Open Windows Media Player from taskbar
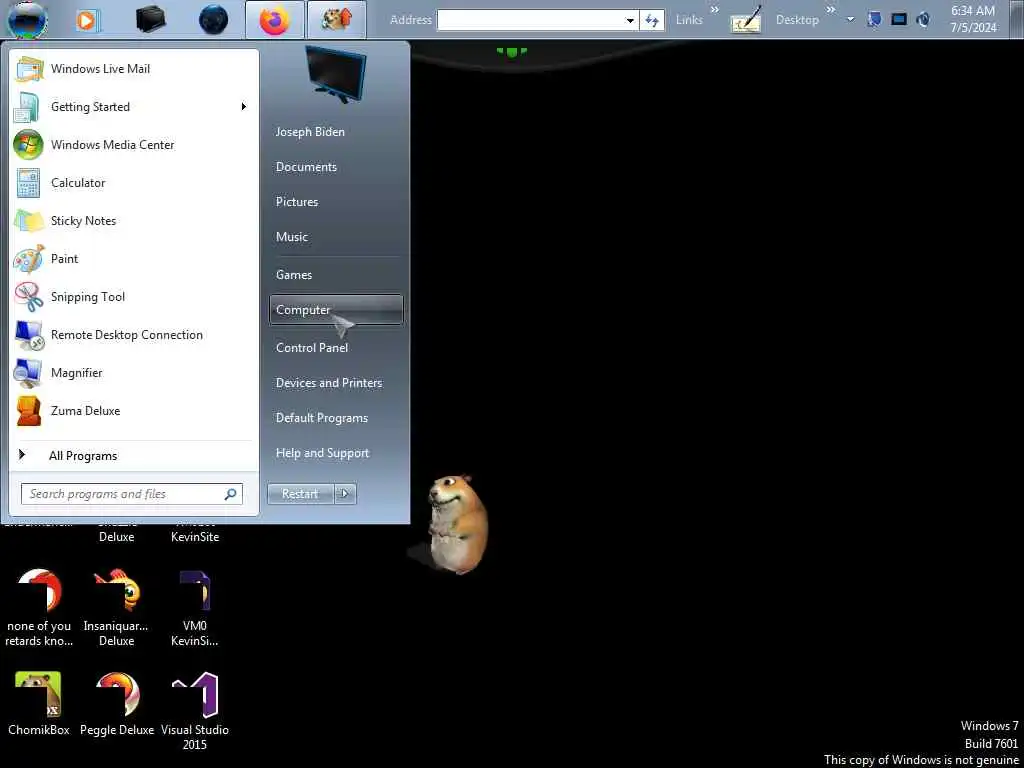1024x768 pixels. [87, 20]
